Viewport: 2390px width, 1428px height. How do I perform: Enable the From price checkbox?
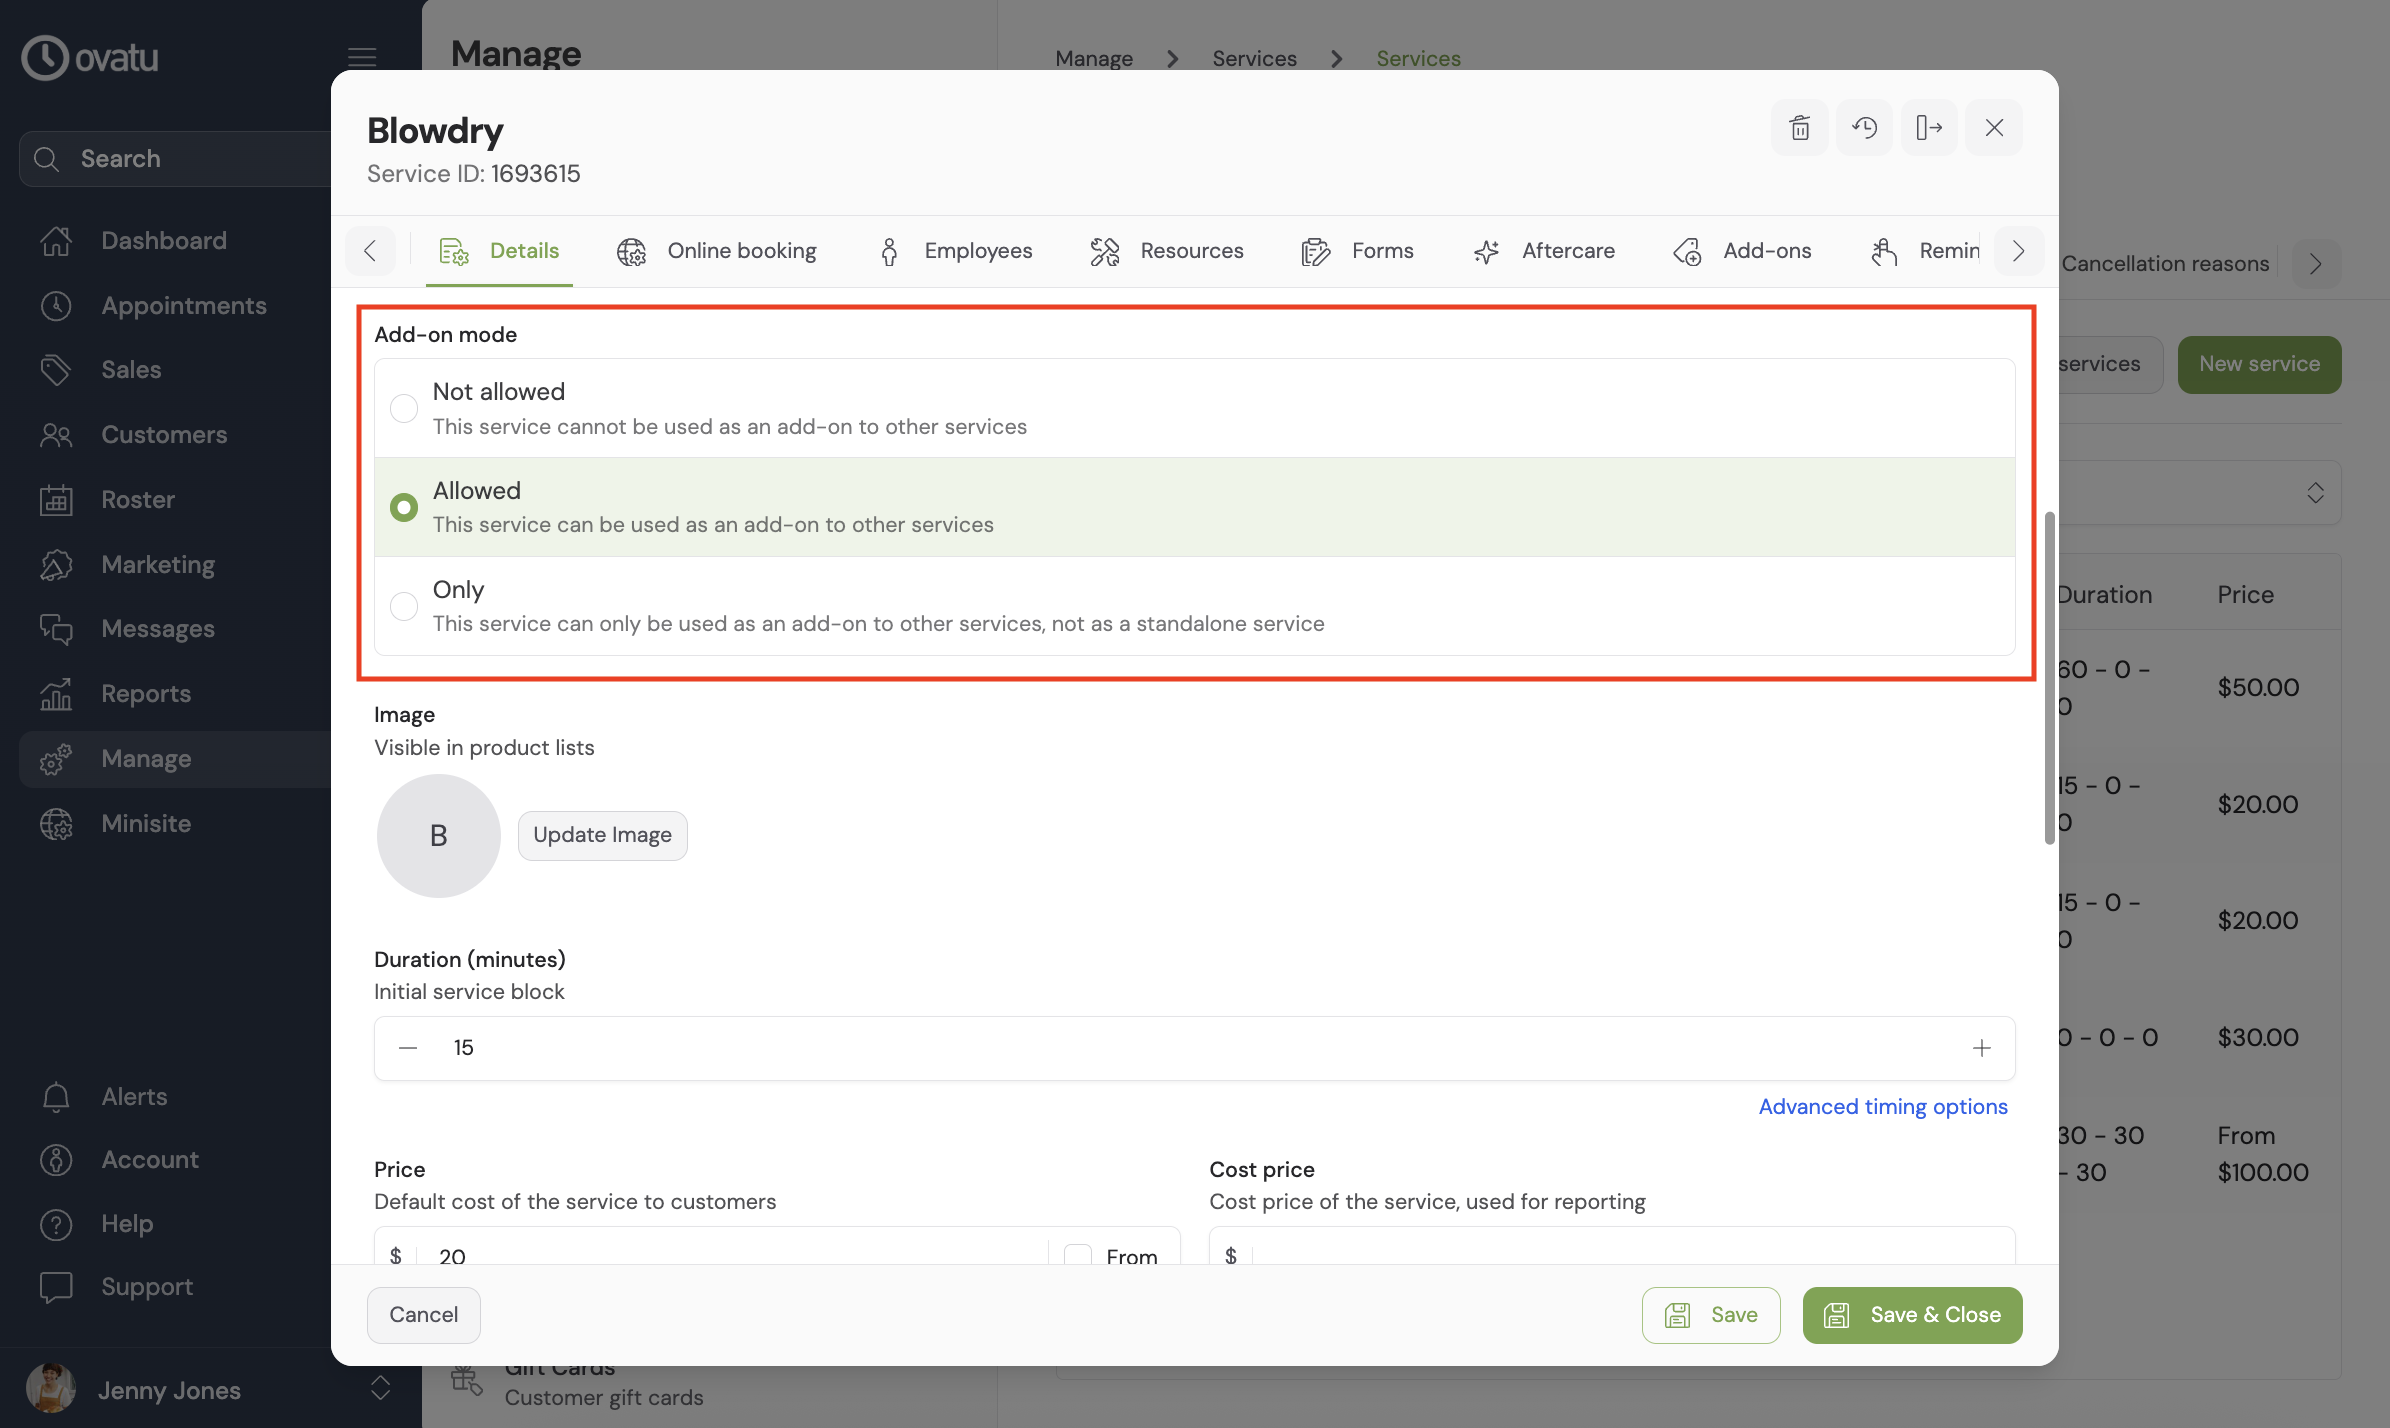tap(1077, 1254)
